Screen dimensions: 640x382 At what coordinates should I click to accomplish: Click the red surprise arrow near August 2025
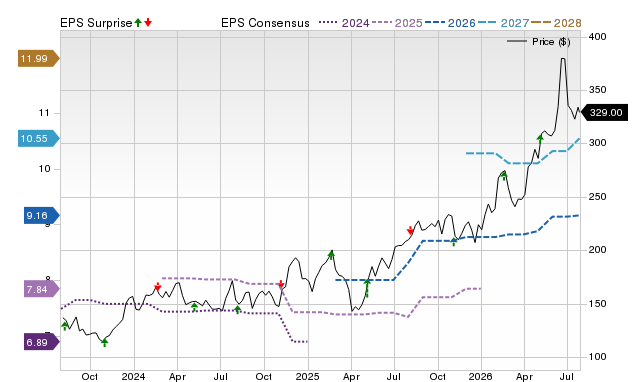click(410, 231)
